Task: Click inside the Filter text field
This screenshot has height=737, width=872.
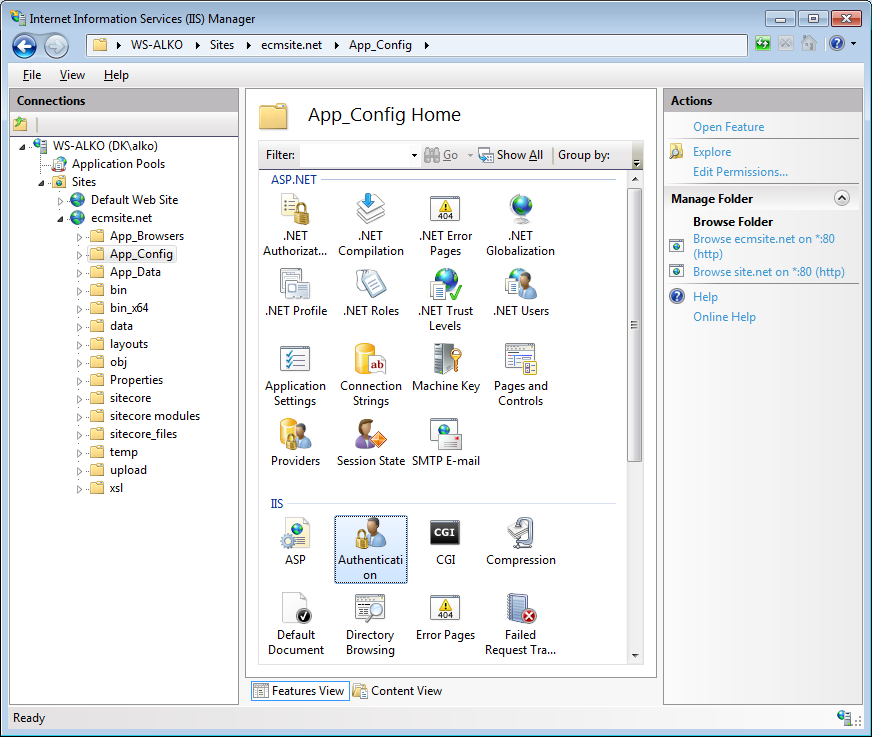Action: tap(354, 155)
